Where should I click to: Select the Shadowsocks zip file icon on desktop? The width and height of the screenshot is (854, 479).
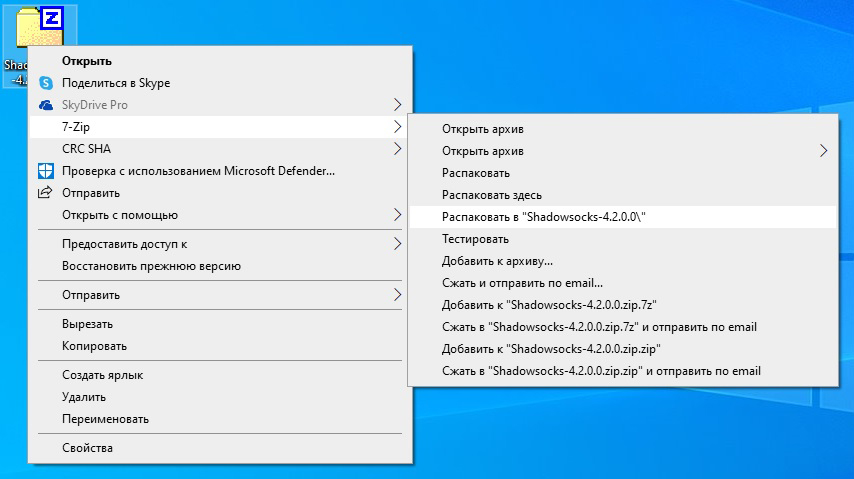click(39, 27)
